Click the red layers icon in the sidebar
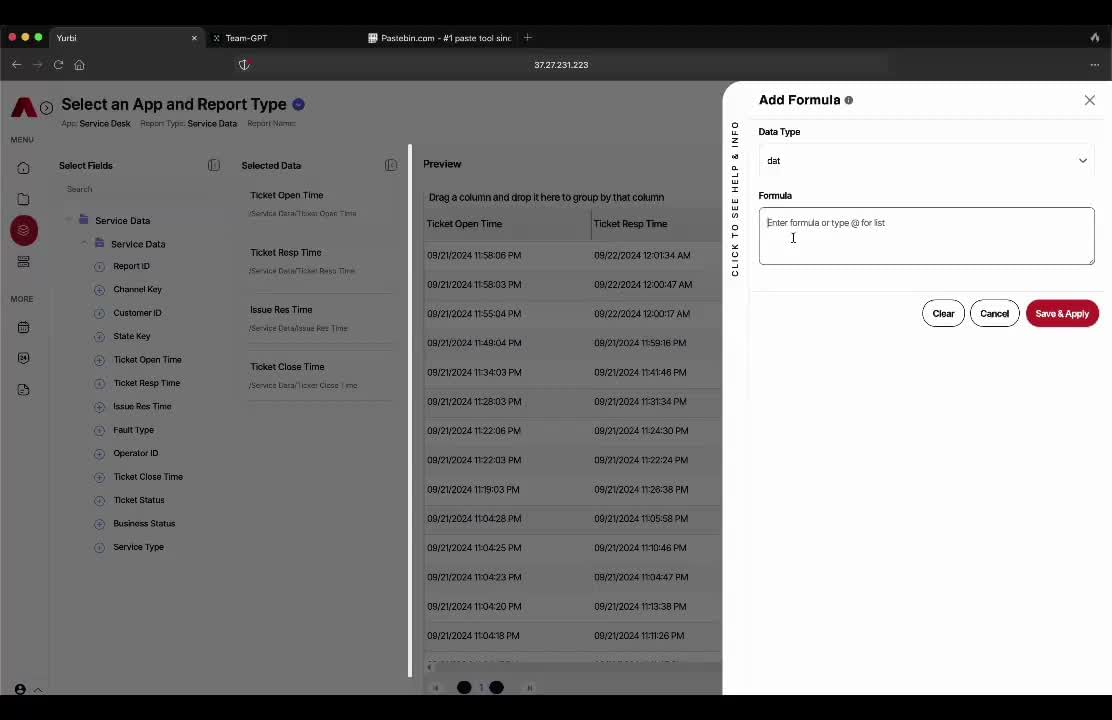1112x720 pixels. coord(24,230)
